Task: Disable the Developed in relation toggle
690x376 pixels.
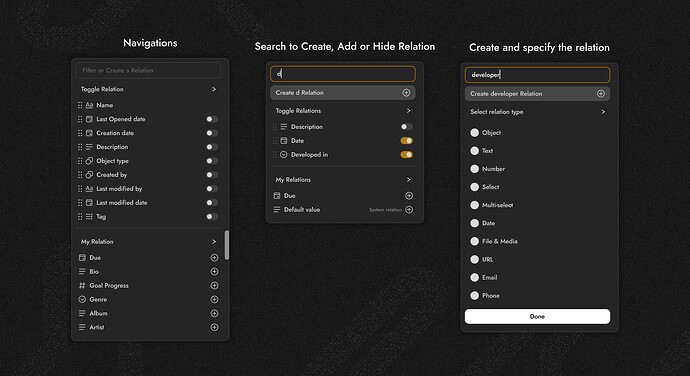Action: [406, 155]
